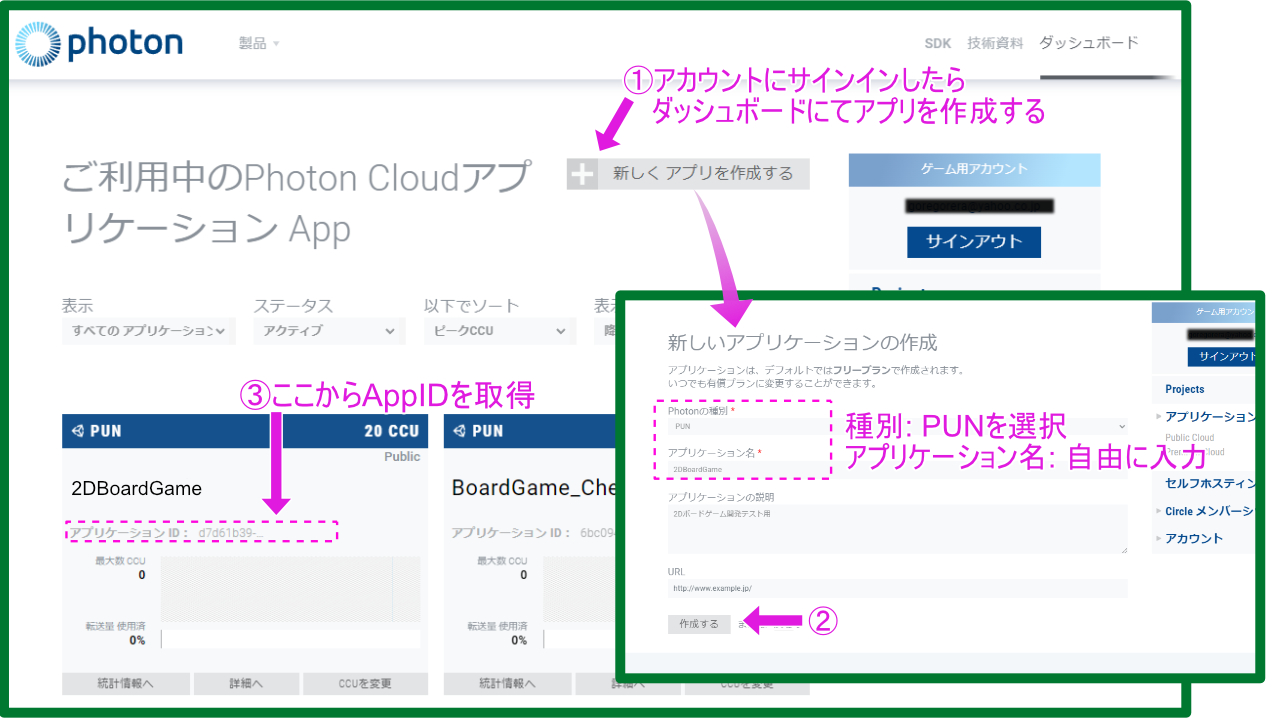This screenshot has width=1280, height=720.
Task: Click the 20 CCU label on 2DBoardGame
Action: pyautogui.click(x=391, y=432)
